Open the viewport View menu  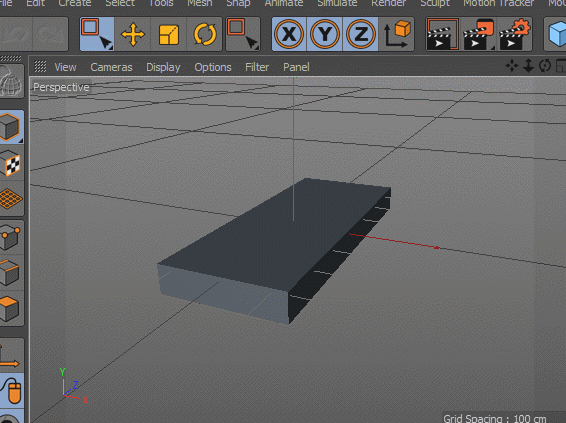pyautogui.click(x=65, y=67)
